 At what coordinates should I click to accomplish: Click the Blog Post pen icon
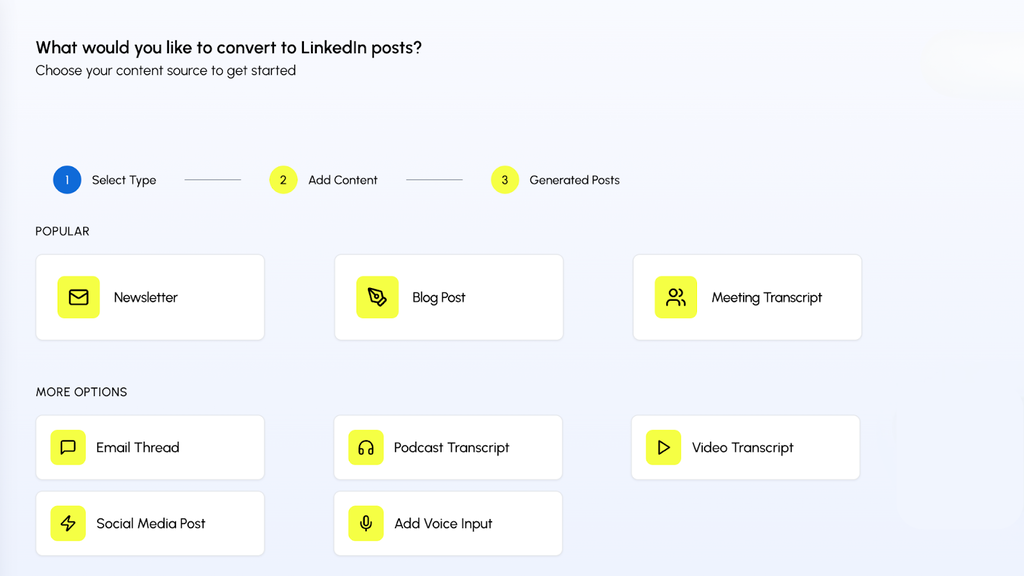(x=377, y=297)
